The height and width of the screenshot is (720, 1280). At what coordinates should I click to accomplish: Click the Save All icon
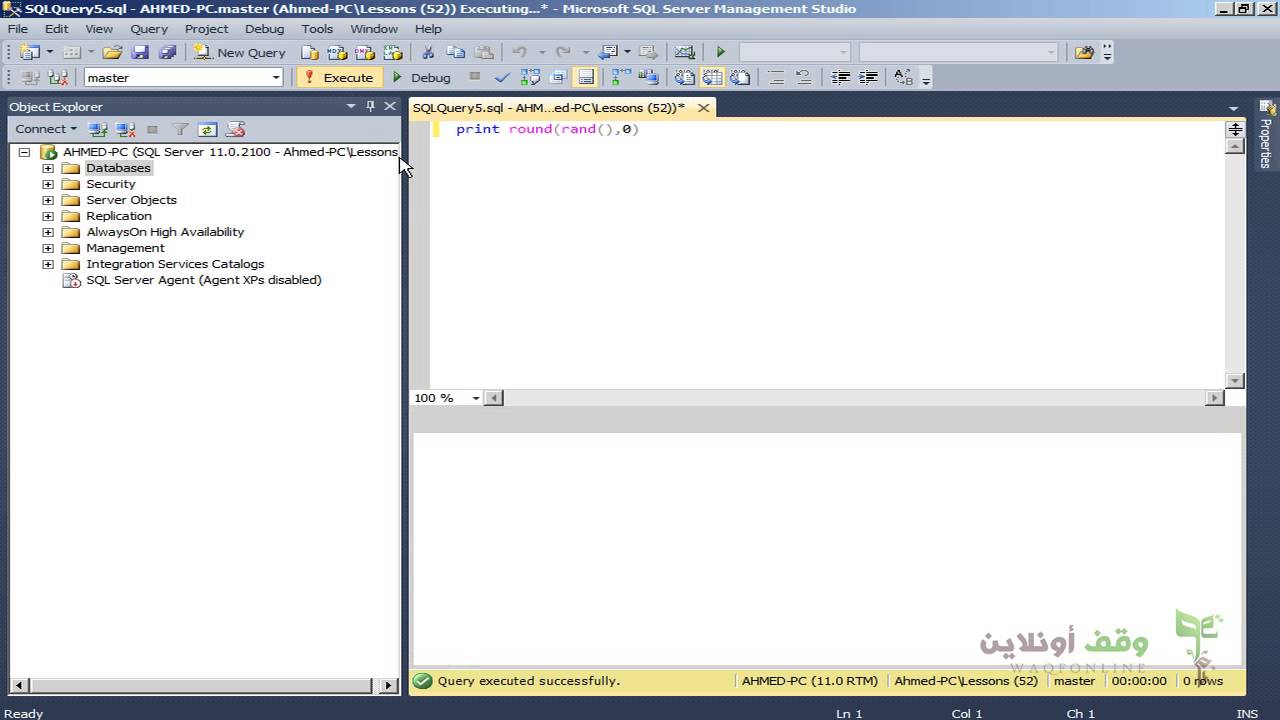pyautogui.click(x=167, y=52)
